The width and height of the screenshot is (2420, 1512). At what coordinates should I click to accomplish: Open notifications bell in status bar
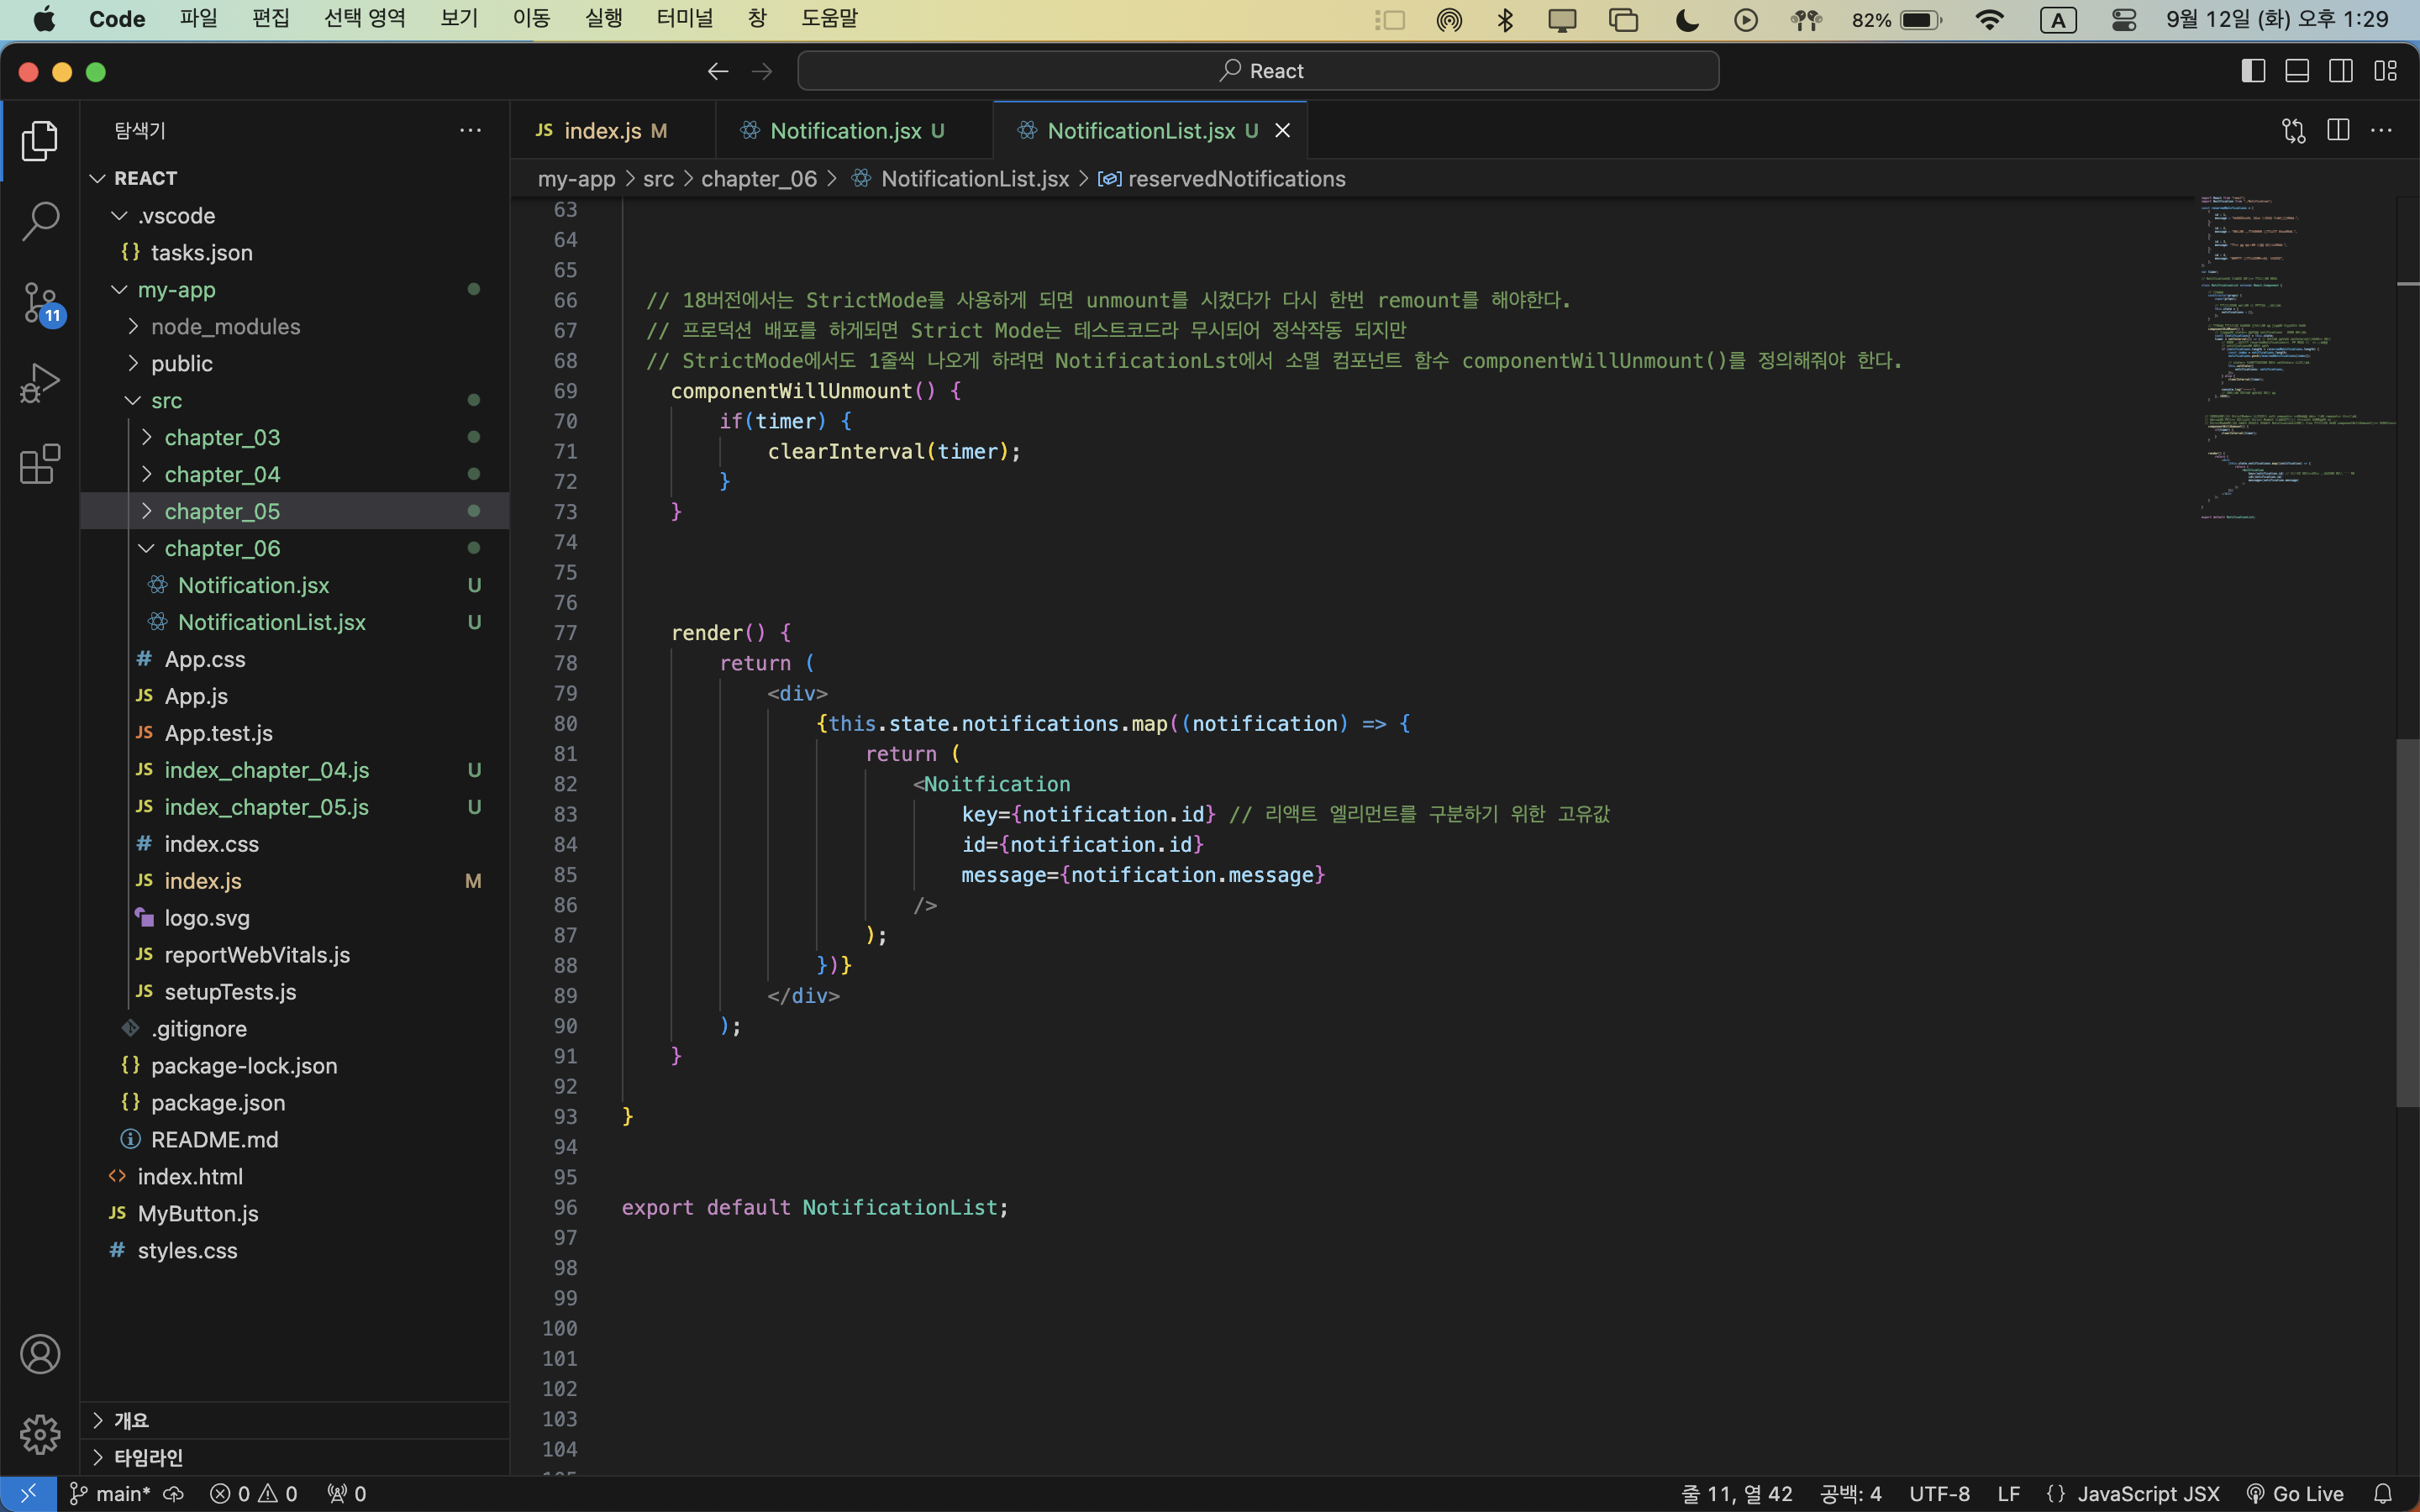(x=2383, y=1493)
